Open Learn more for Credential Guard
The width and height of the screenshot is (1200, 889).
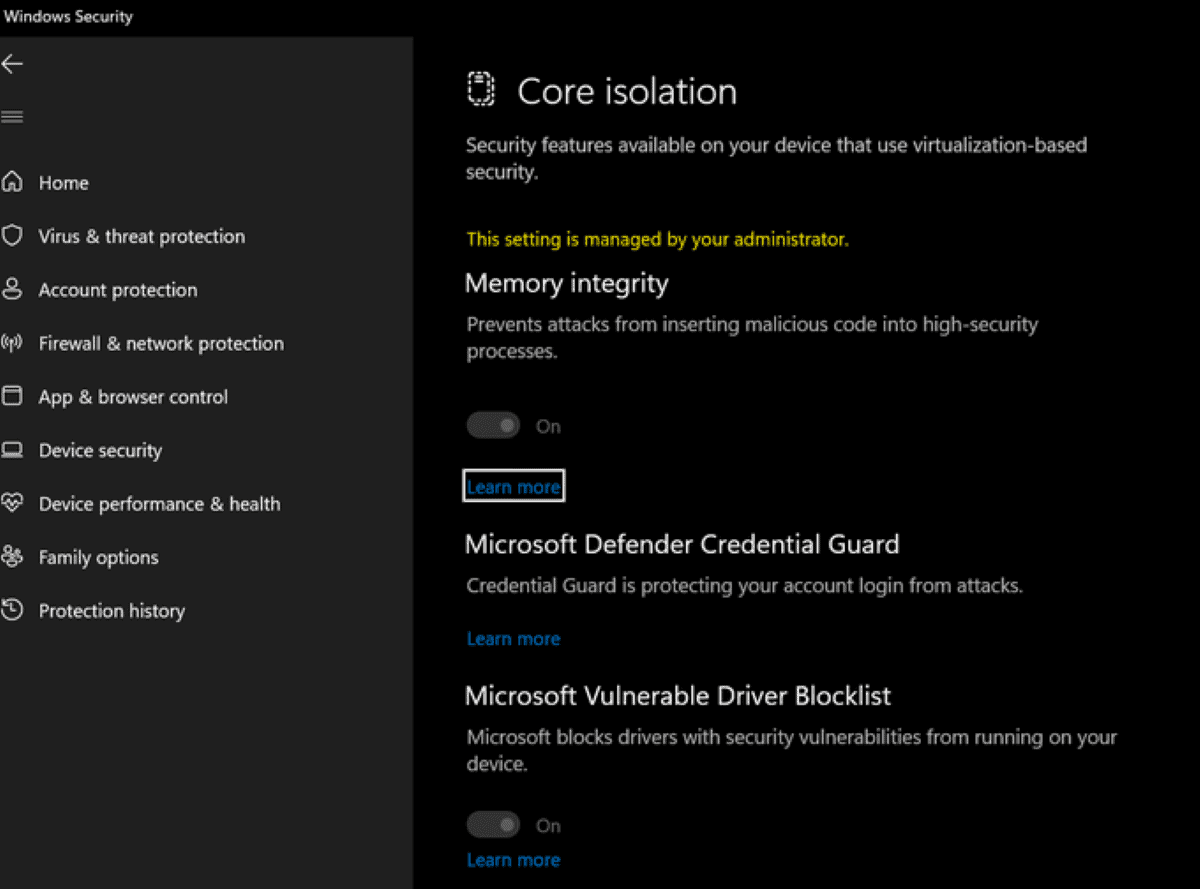click(x=513, y=638)
